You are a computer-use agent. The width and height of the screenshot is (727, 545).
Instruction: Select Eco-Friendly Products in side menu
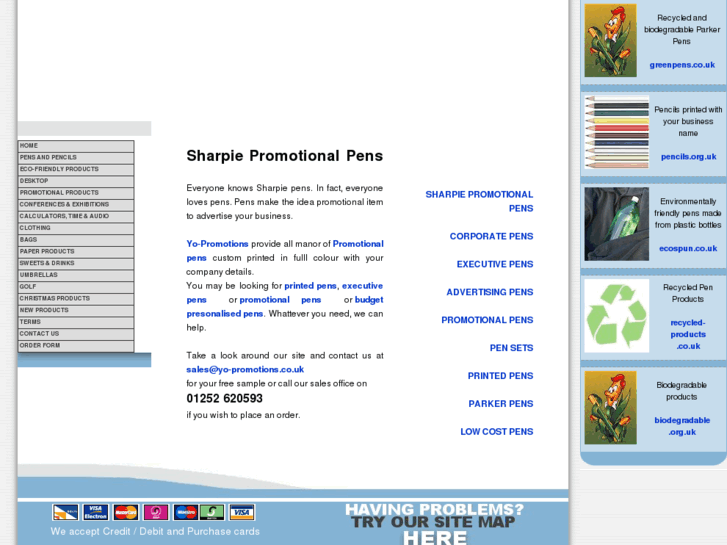(x=76, y=169)
